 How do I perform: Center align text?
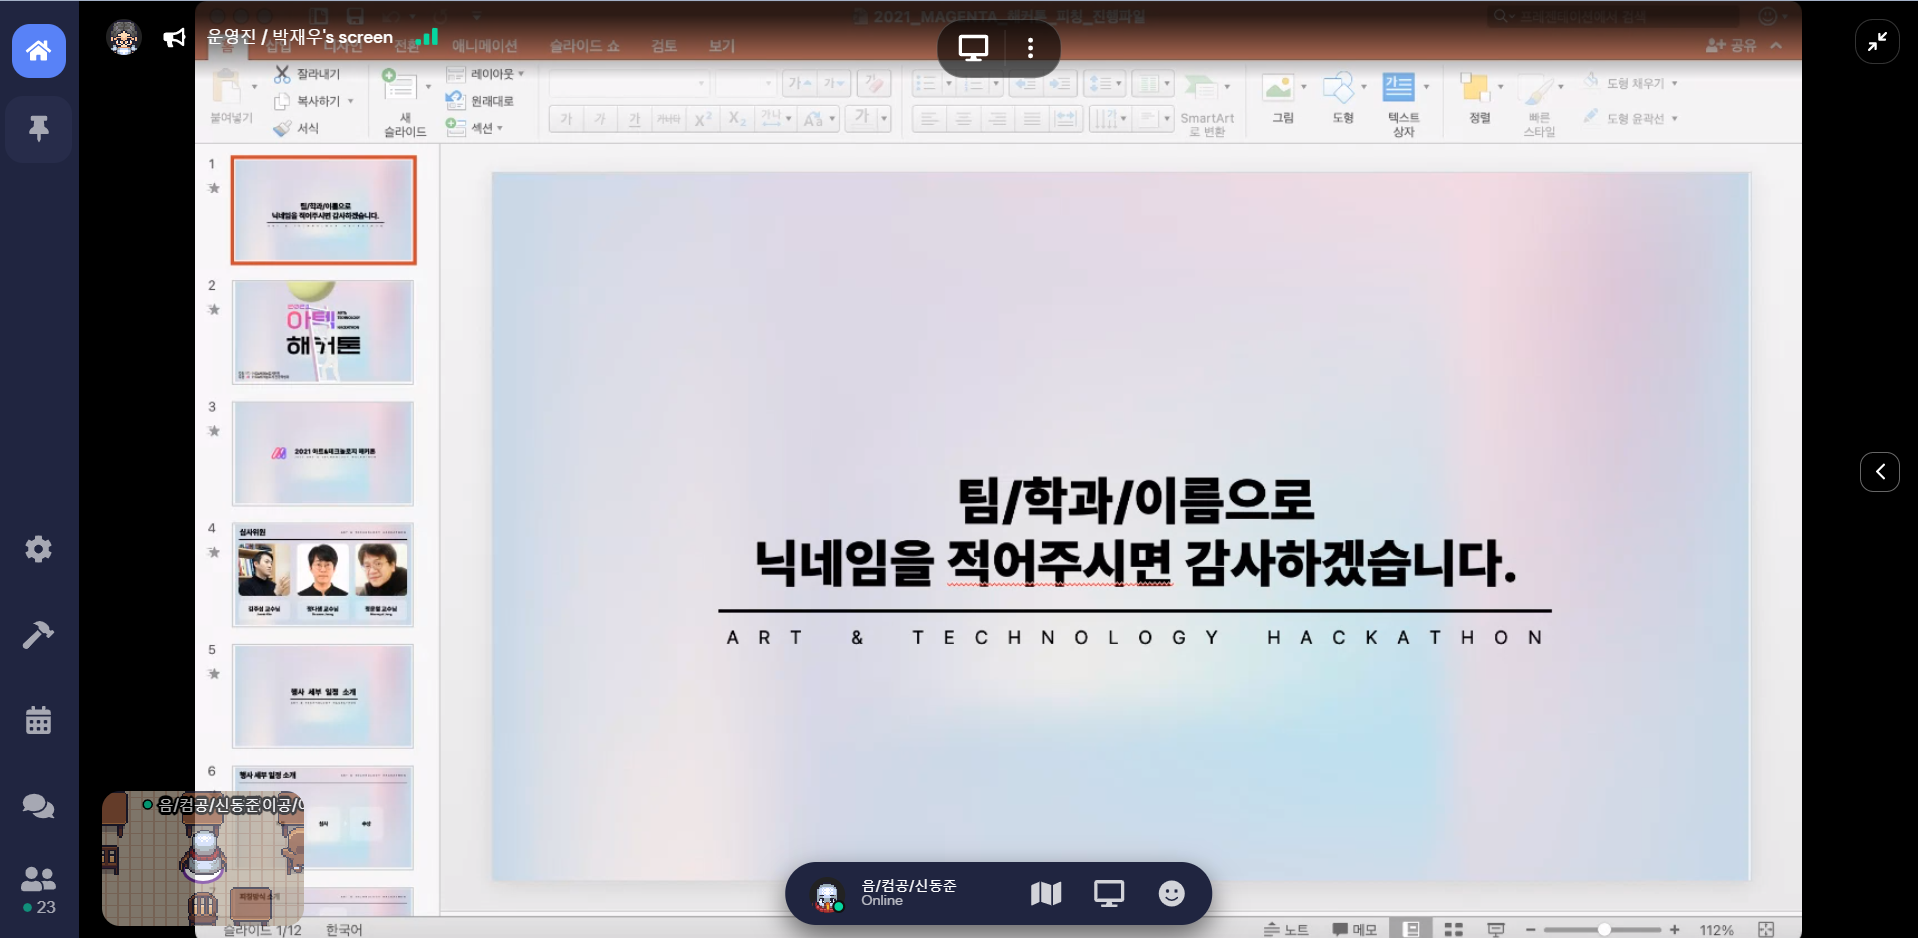(x=963, y=119)
